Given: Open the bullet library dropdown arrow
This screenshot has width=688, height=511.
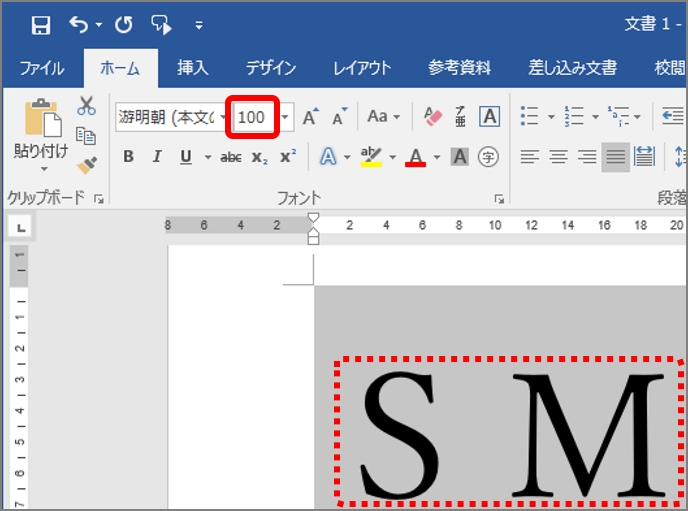Looking at the screenshot, I should click(551, 117).
